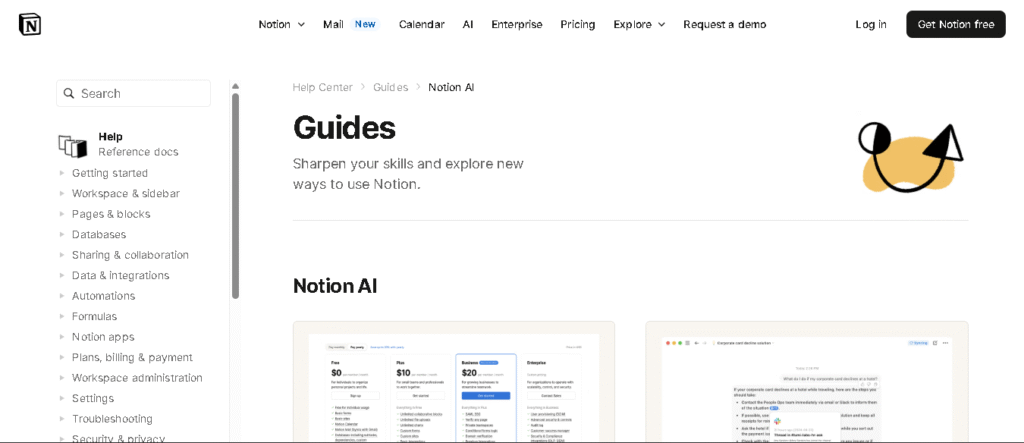Open Pricing page from navigation bar
1024x443 pixels.
(x=577, y=24)
